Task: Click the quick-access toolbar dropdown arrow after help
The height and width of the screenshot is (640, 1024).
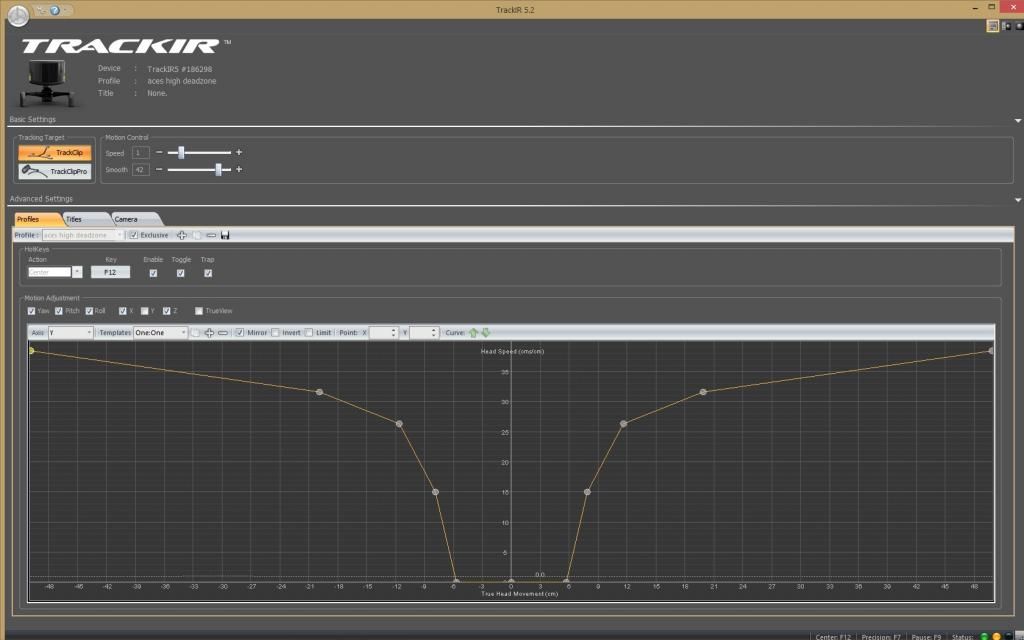Action: [66, 10]
